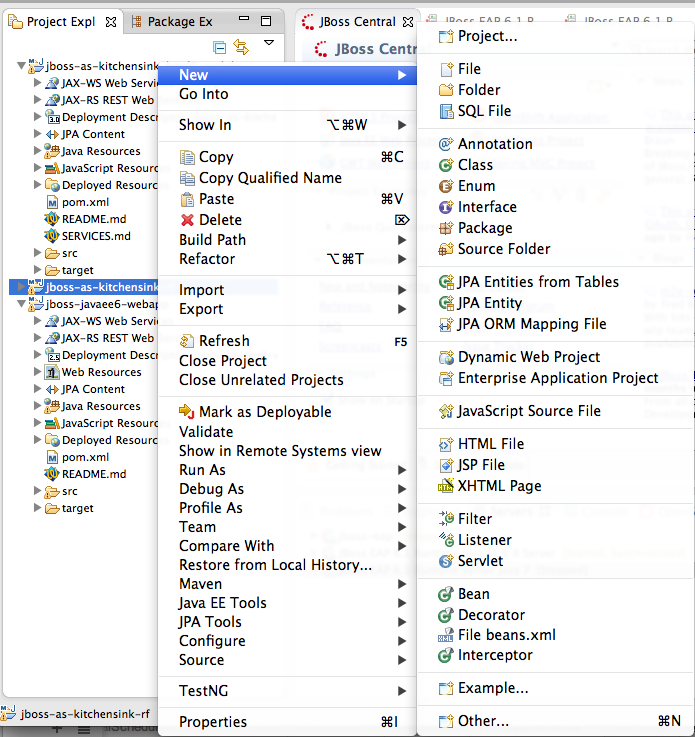The width and height of the screenshot is (695, 737).
Task: Open the Show In submenu
Action: click(288, 125)
